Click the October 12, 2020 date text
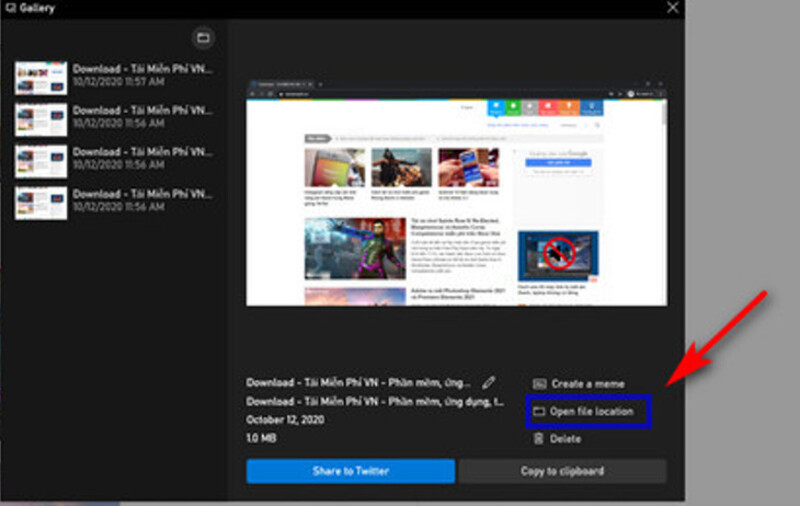Viewport: 800px width, 506px height. (x=285, y=419)
